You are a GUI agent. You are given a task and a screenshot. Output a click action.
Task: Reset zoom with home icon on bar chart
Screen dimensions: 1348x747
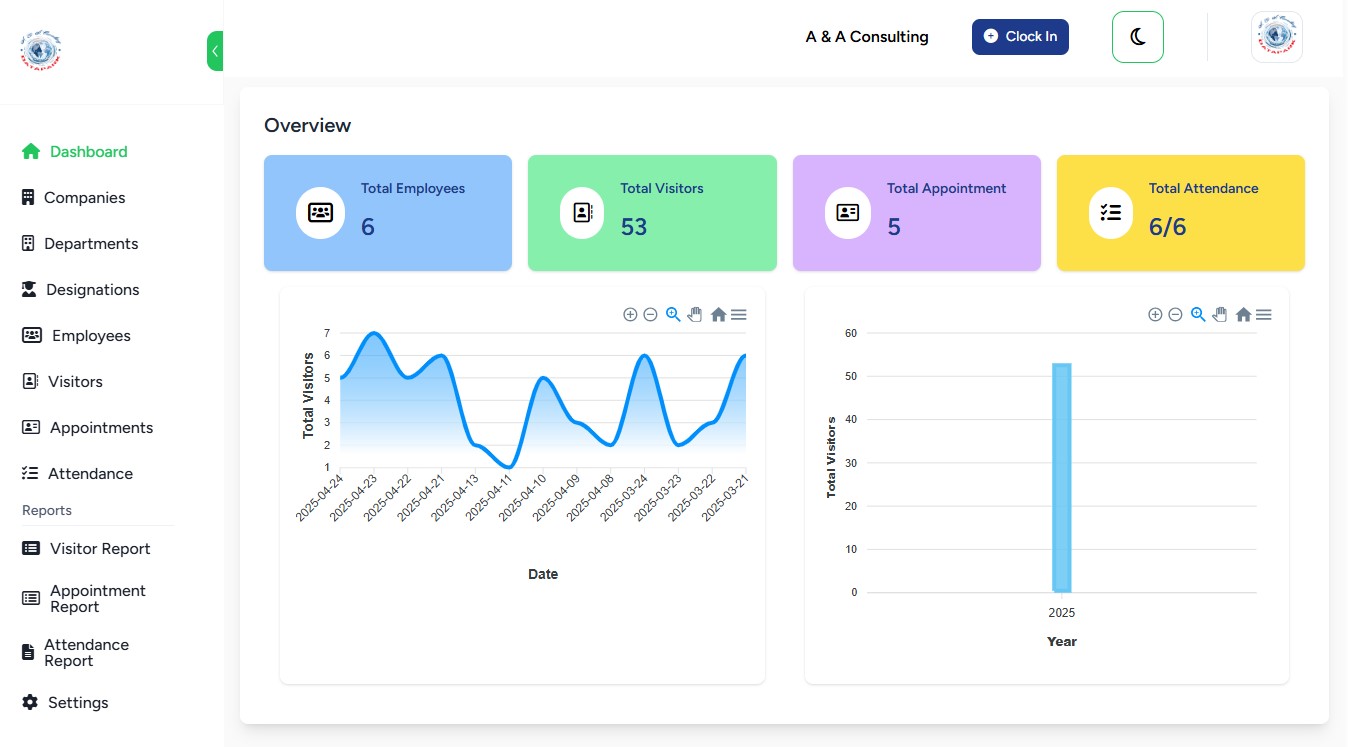tap(1243, 315)
